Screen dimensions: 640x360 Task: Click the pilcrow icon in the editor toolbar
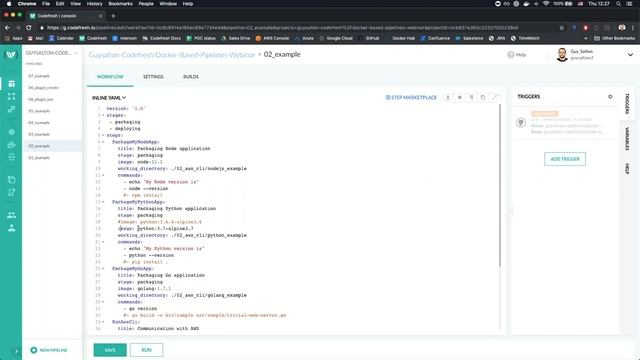tap(471, 98)
